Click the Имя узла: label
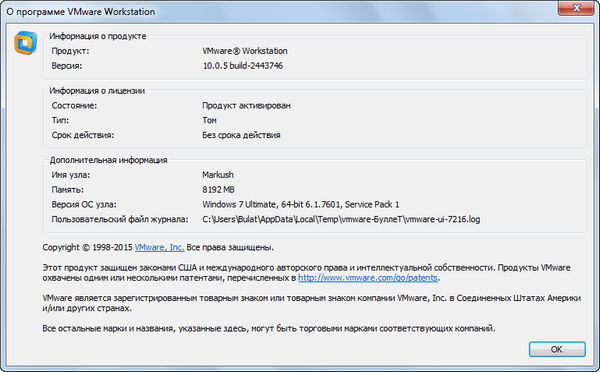 click(71, 175)
